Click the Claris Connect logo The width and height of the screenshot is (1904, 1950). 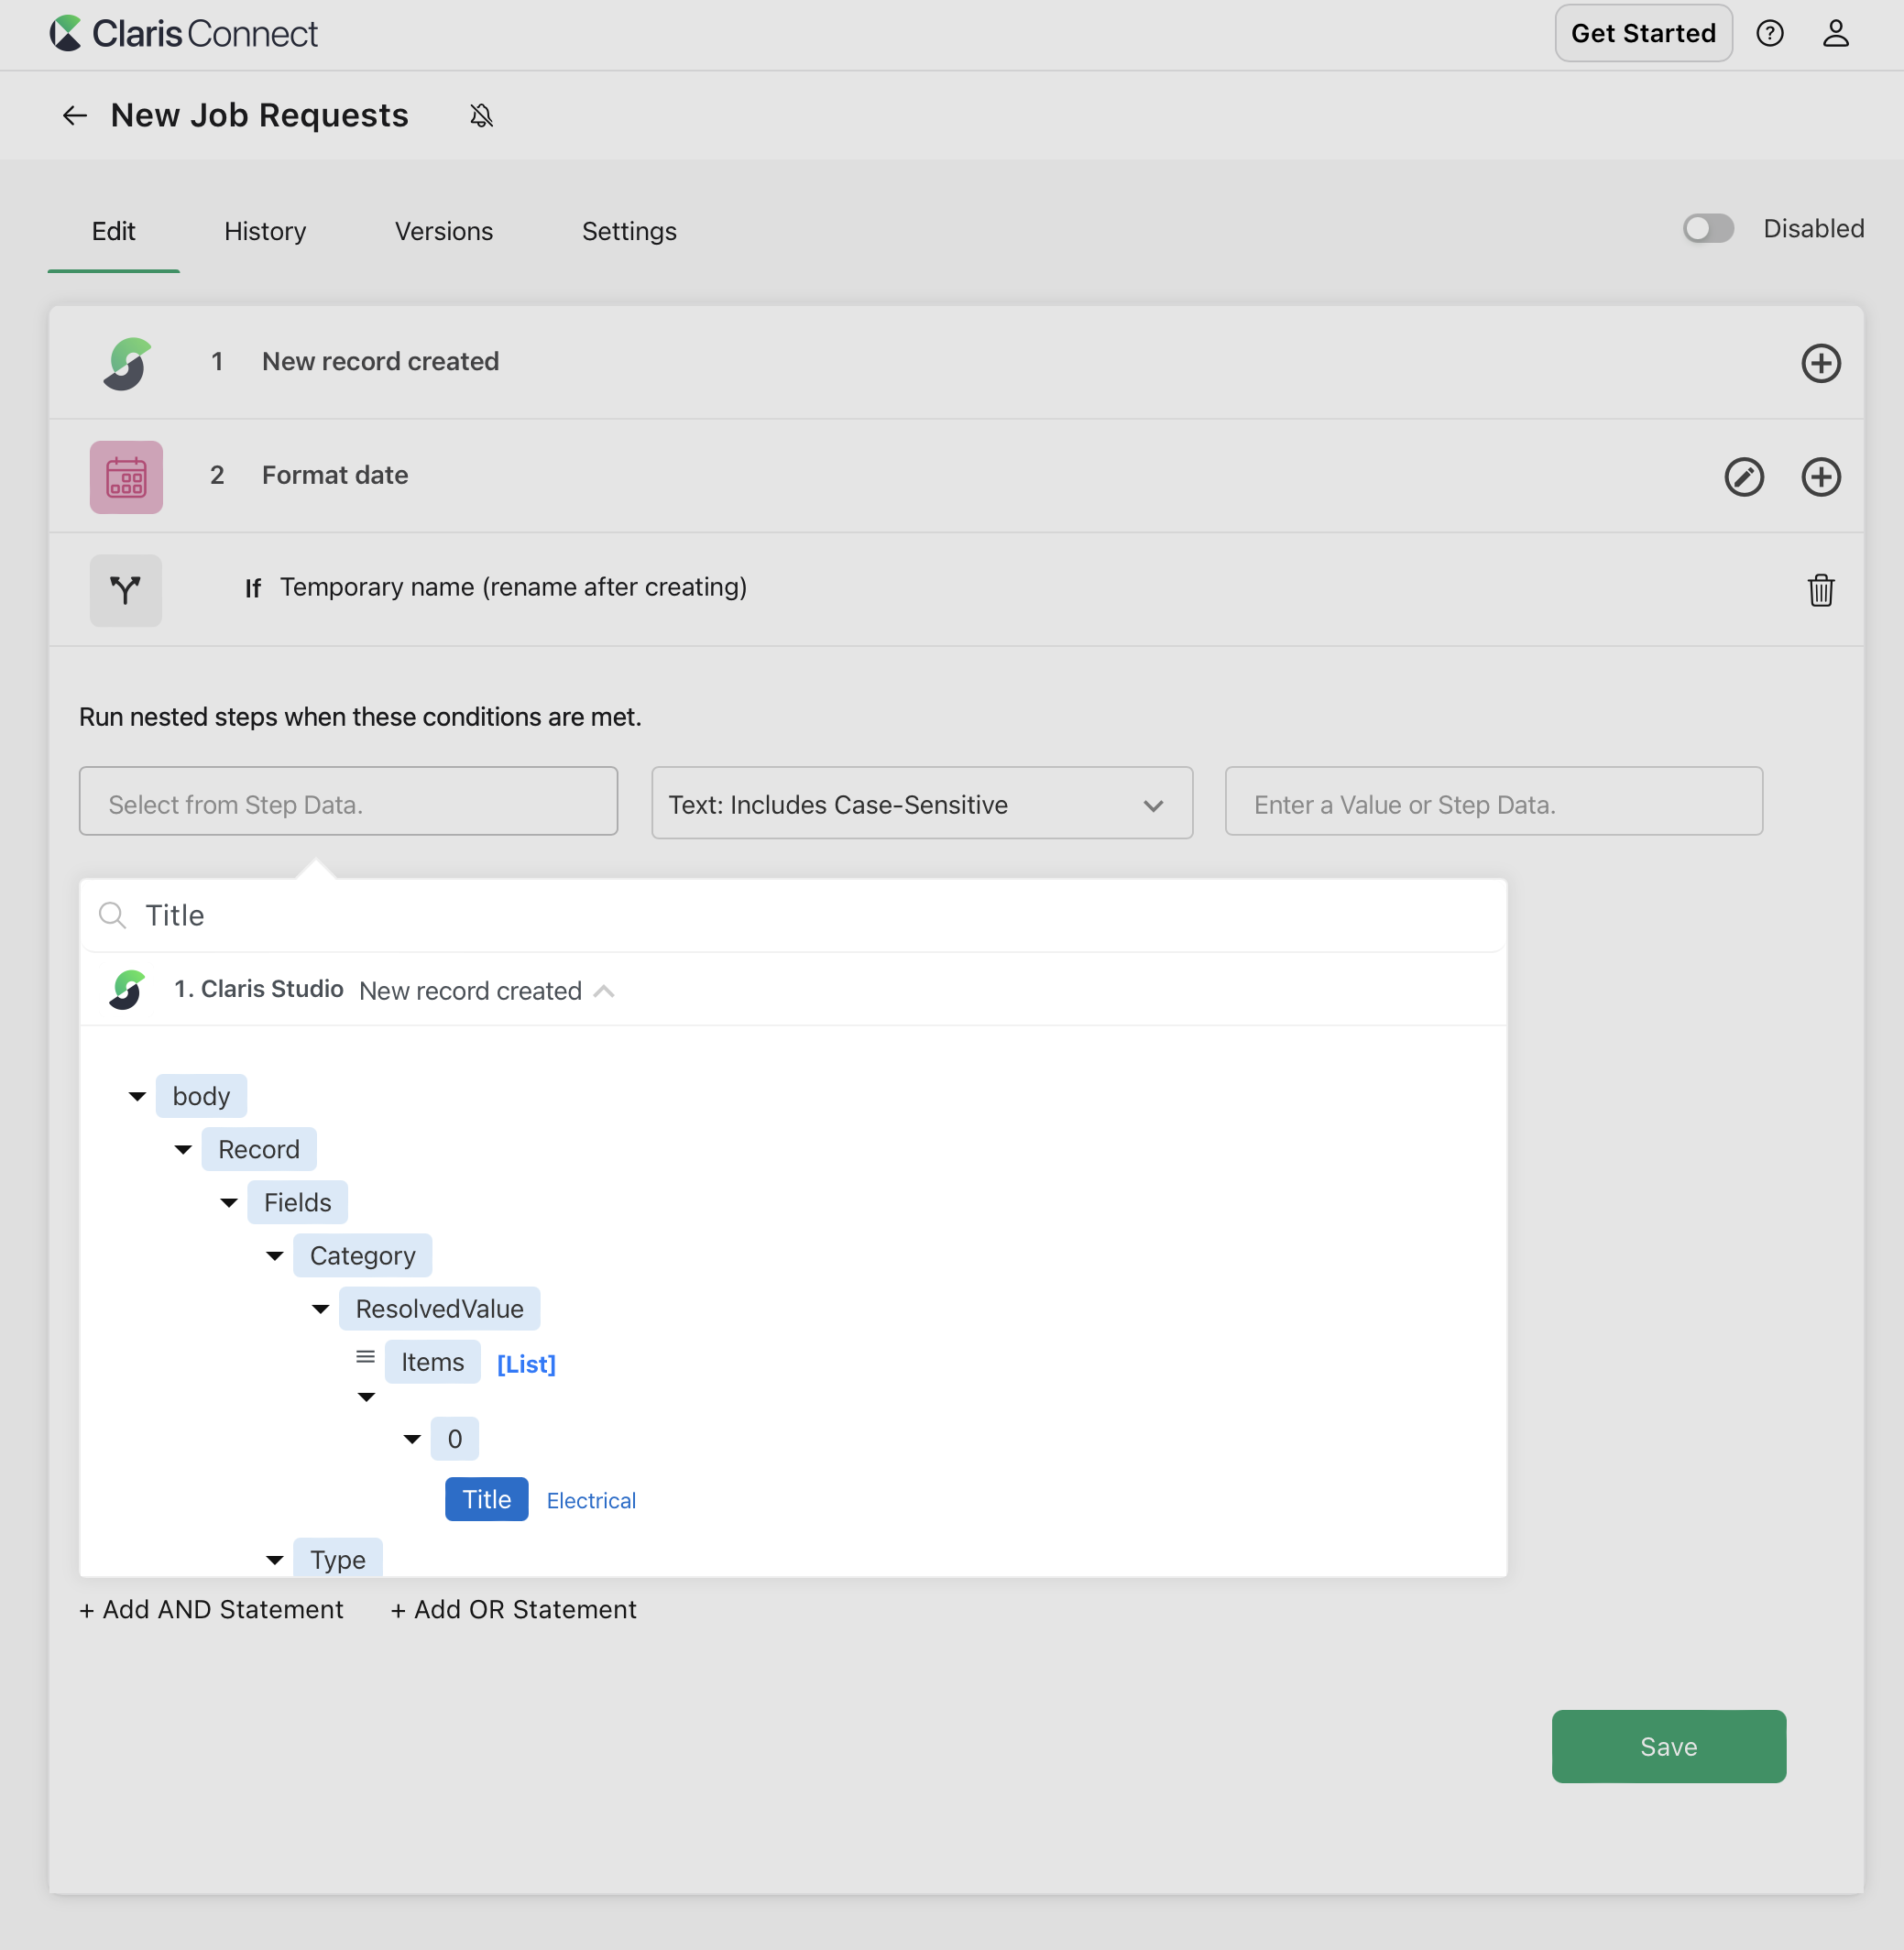point(183,33)
